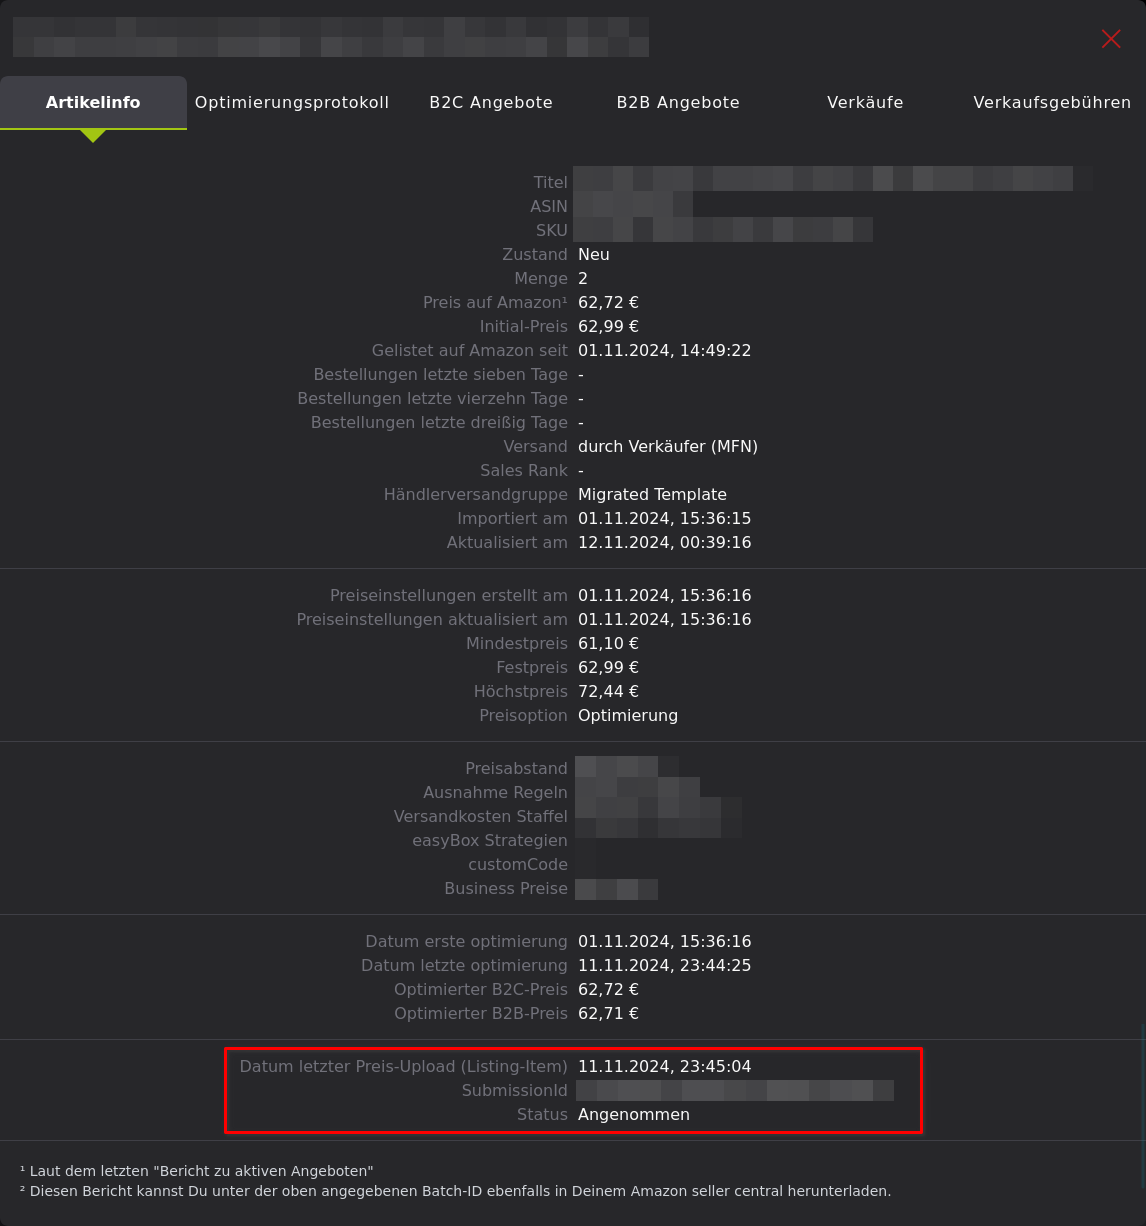The image size is (1146, 1226).
Task: Click the "Versandkosten Staffel" label
Action: pyautogui.click(x=481, y=816)
